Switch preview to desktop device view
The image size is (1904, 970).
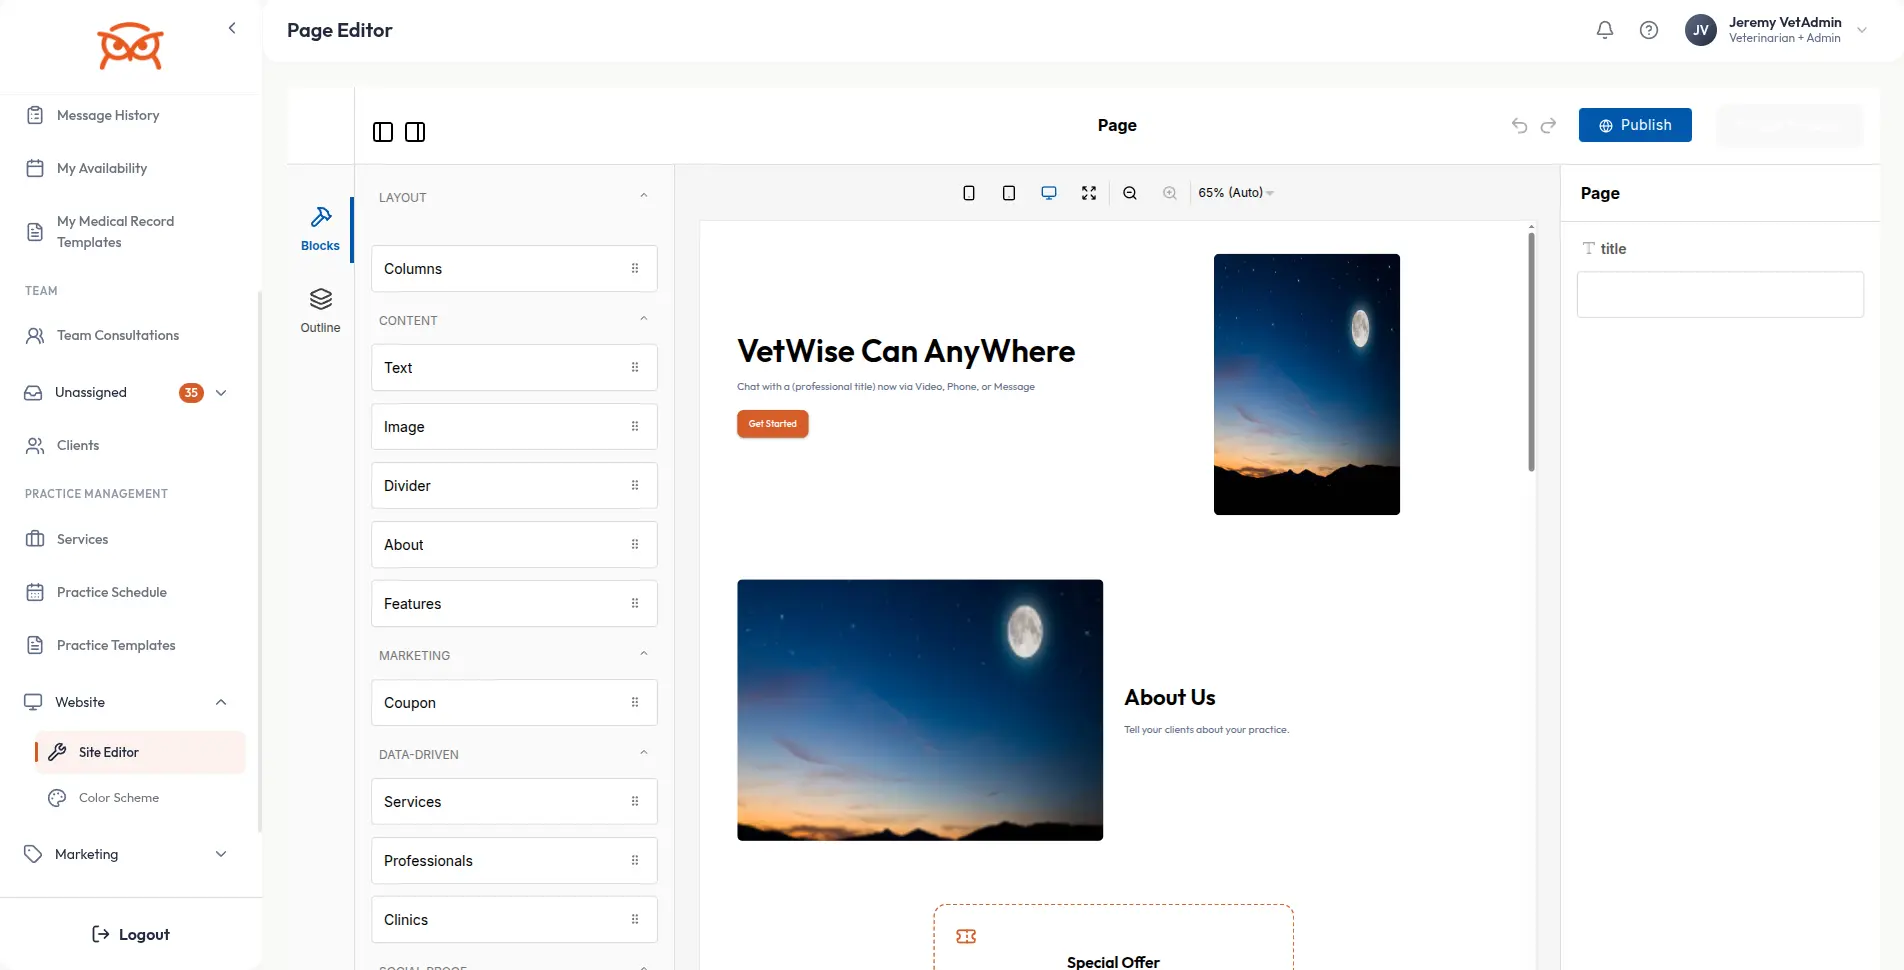point(1049,193)
